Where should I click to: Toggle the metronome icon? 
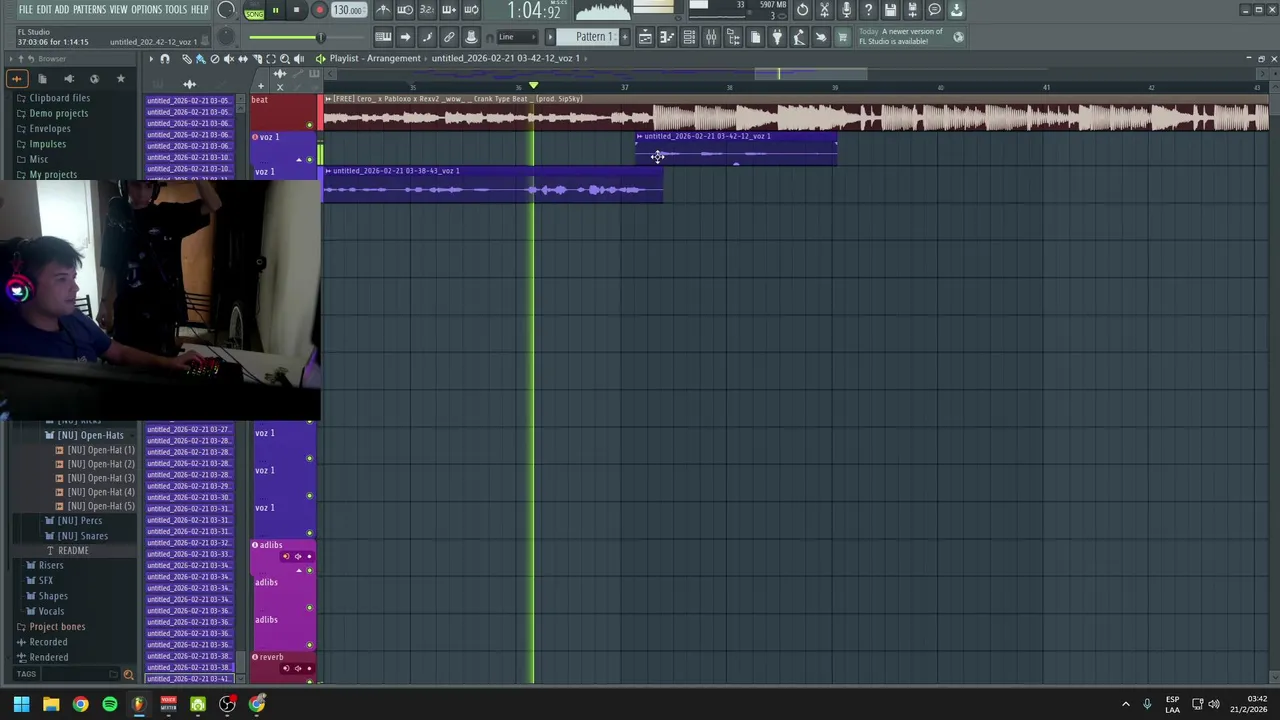[383, 10]
